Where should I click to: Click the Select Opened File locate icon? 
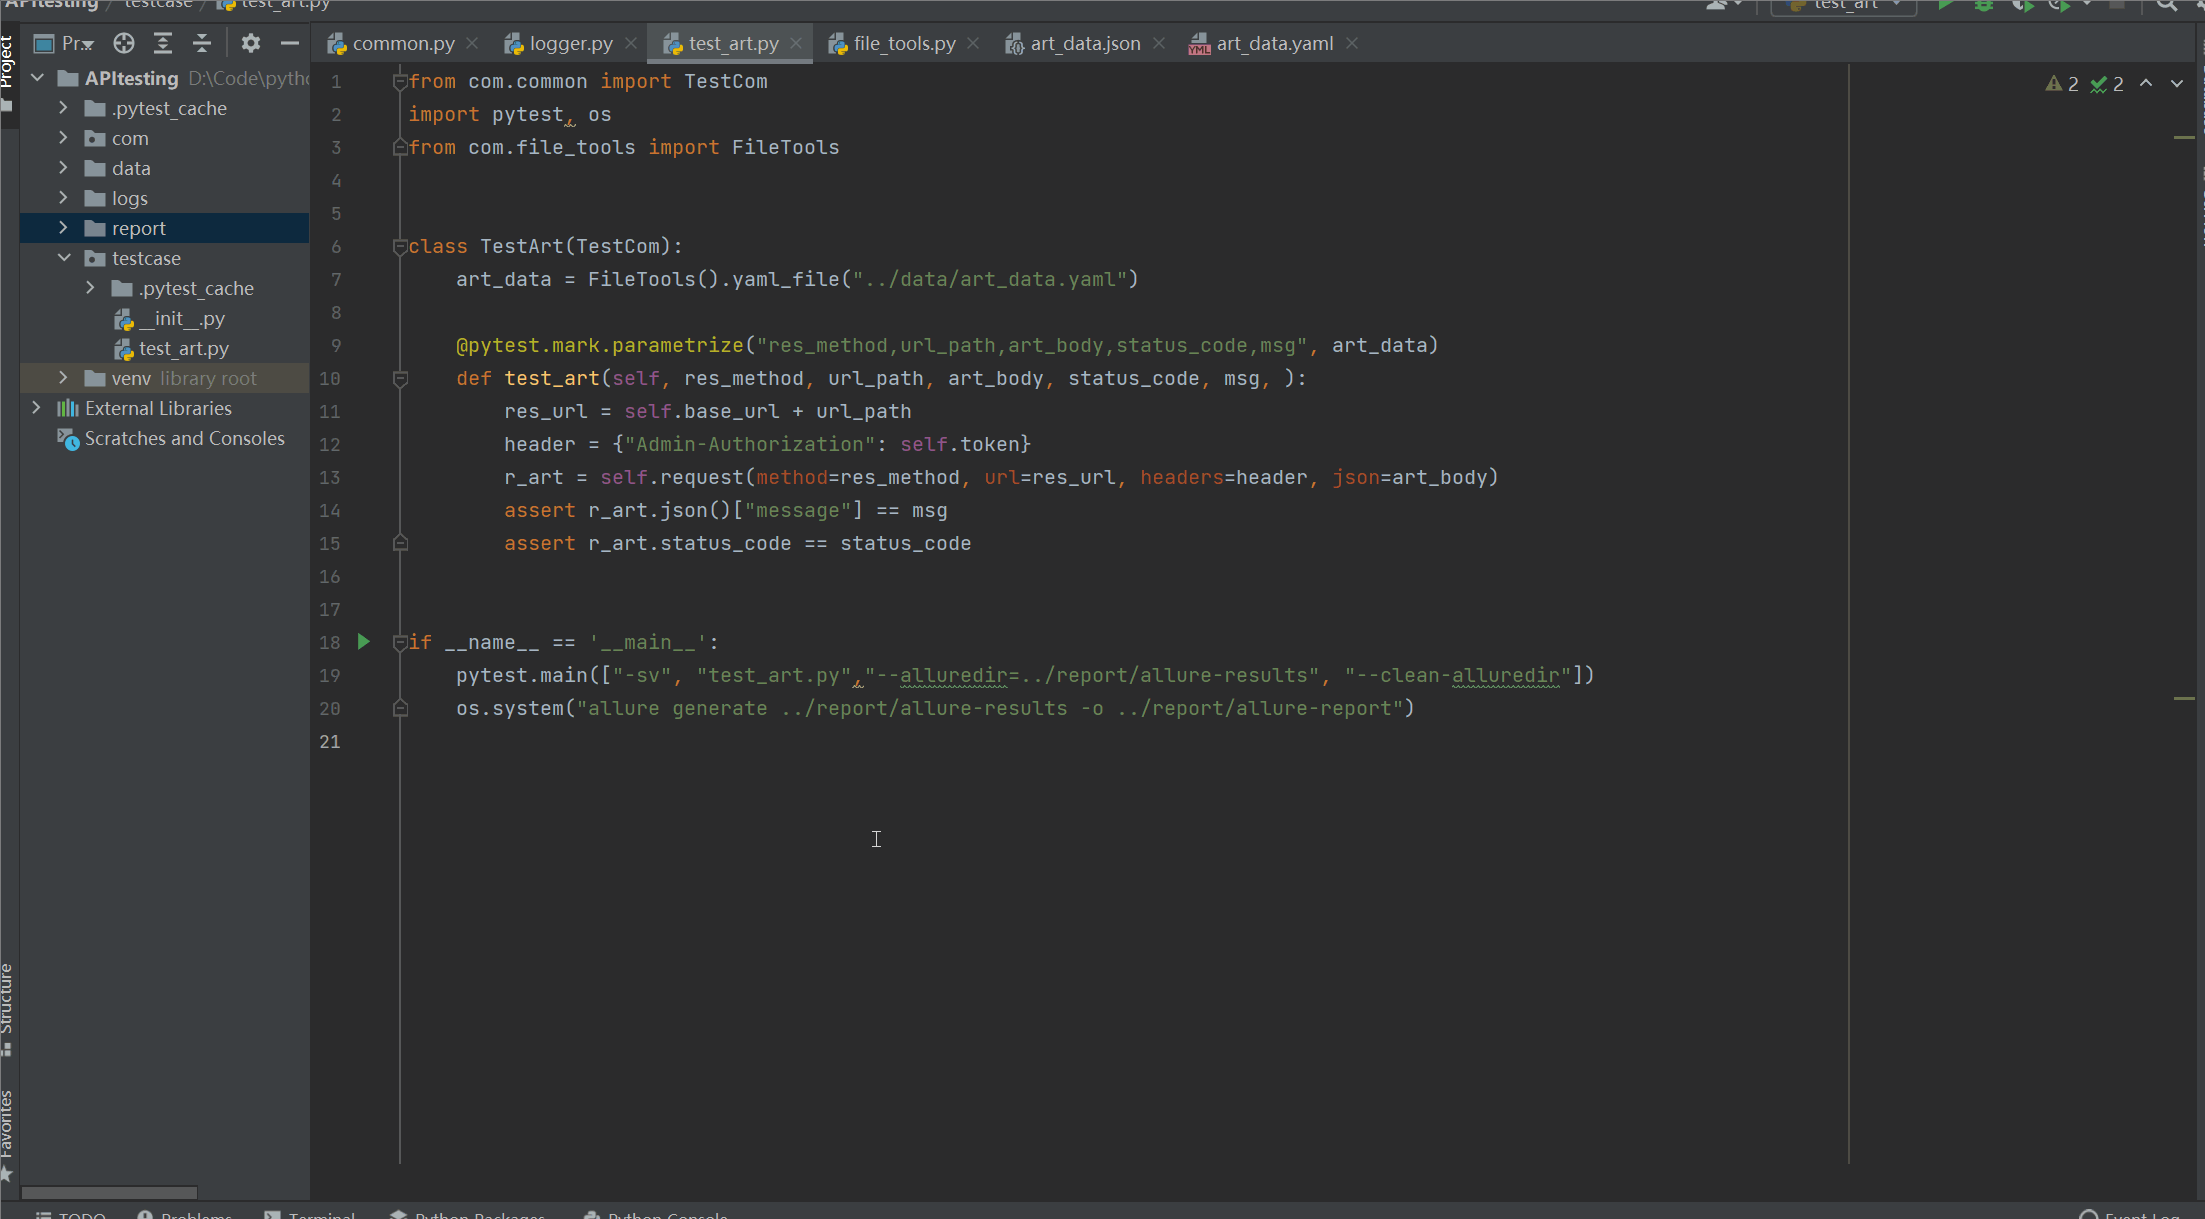click(x=124, y=43)
